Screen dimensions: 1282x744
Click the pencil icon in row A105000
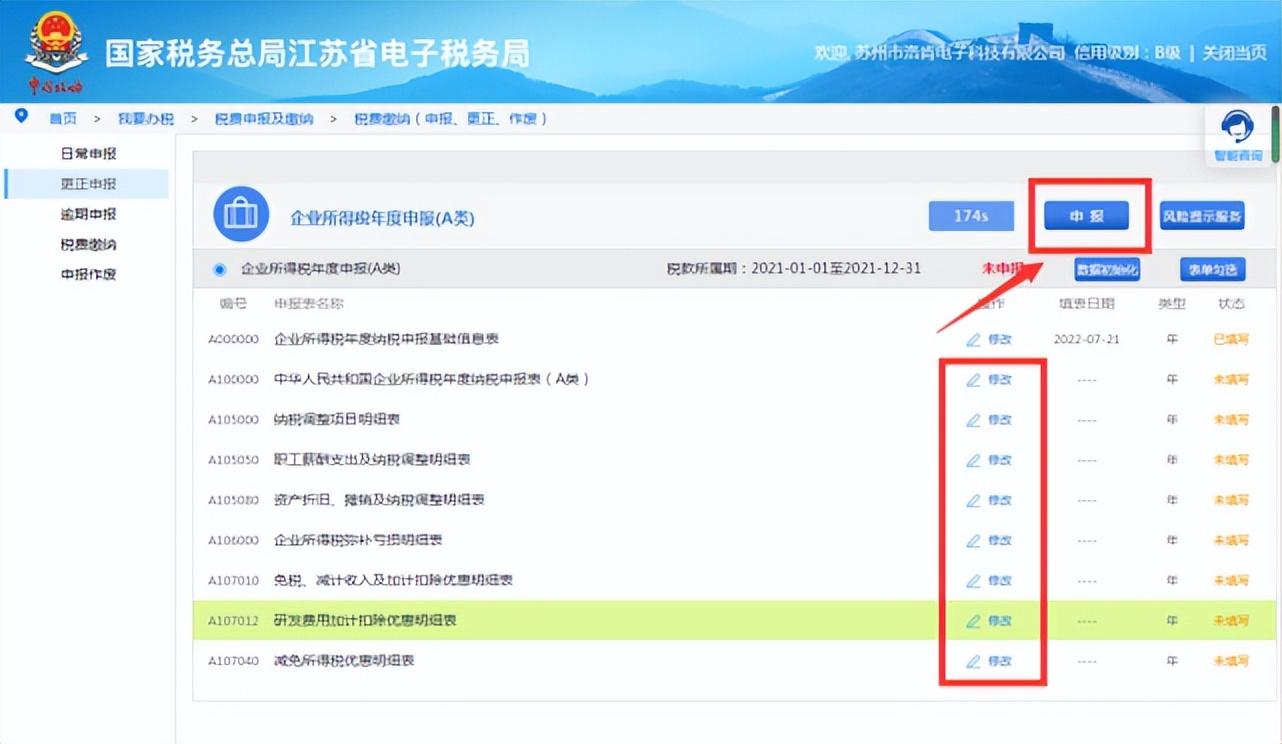point(973,420)
